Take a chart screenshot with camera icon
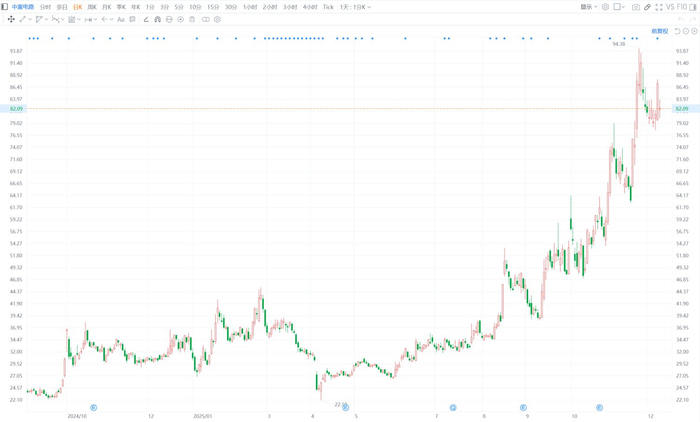The height and width of the screenshot is (422, 700). coord(636,7)
